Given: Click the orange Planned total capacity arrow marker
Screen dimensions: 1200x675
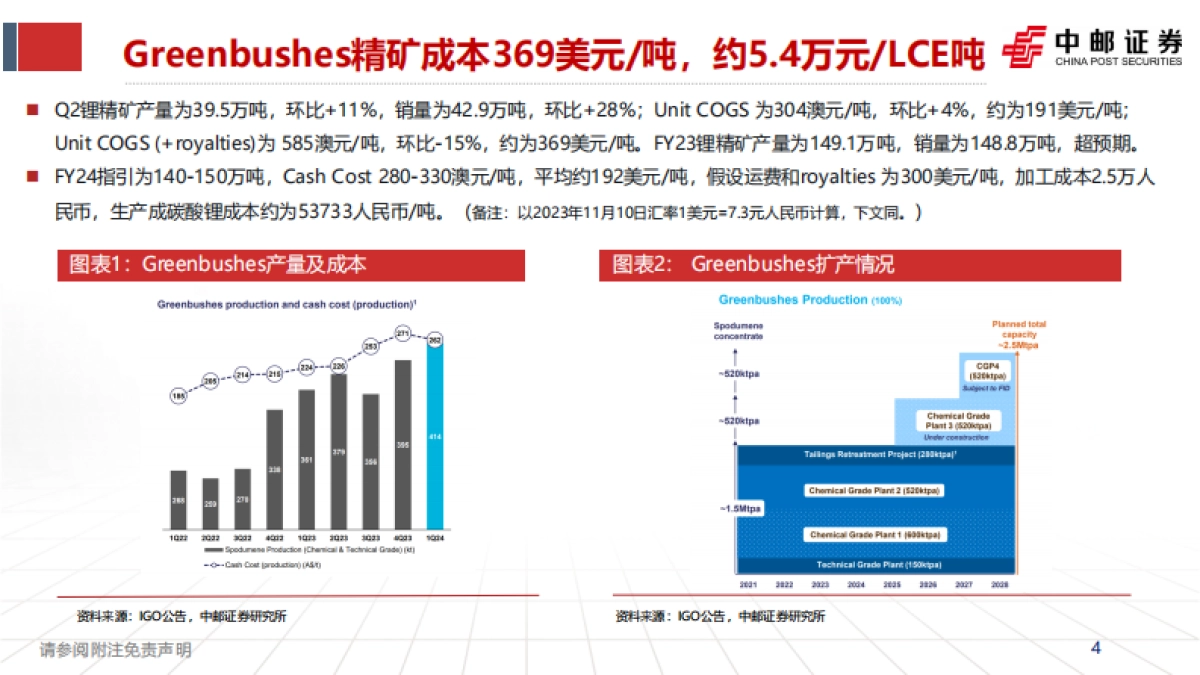Looking at the screenshot, I should click(1016, 352).
